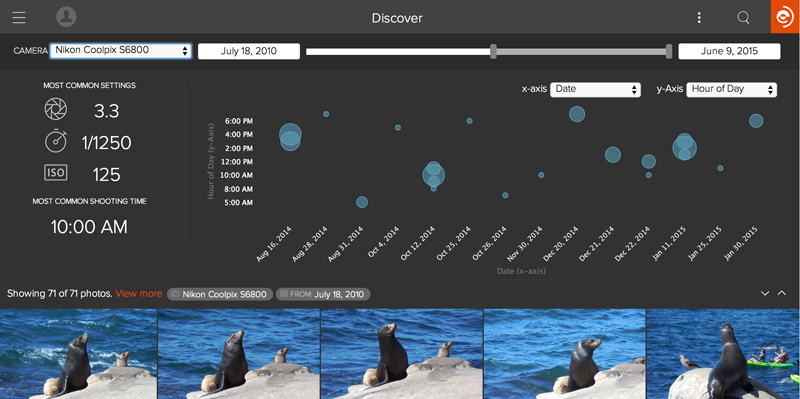
Task: Click the ISO icon
Action: [56, 173]
